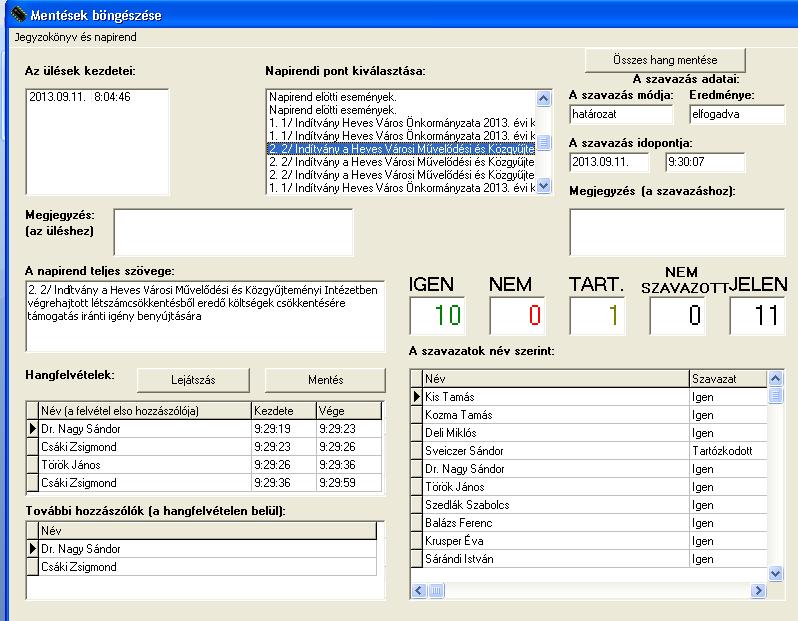This screenshot has height=621, width=798.
Task: Select session start 2013.09.11. 8:04:46
Action: click(x=80, y=97)
